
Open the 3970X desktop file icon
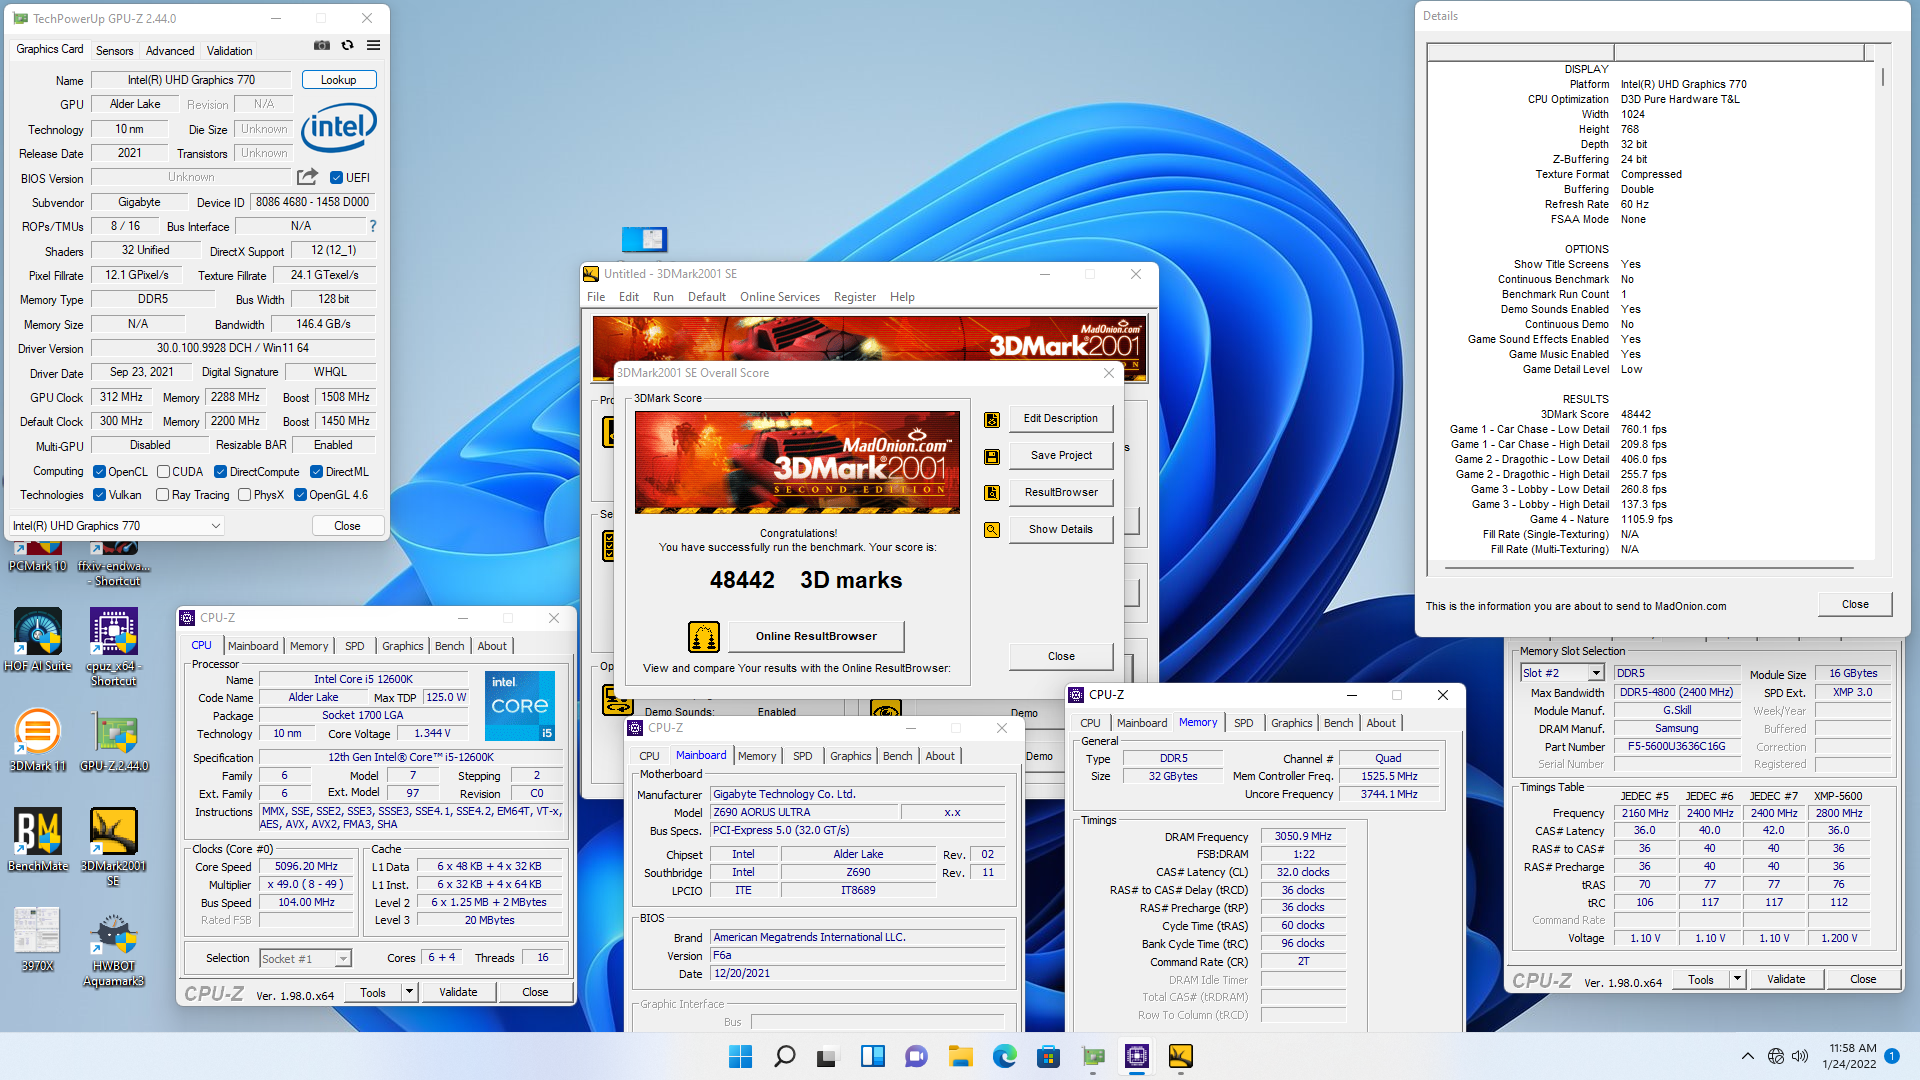[x=38, y=940]
